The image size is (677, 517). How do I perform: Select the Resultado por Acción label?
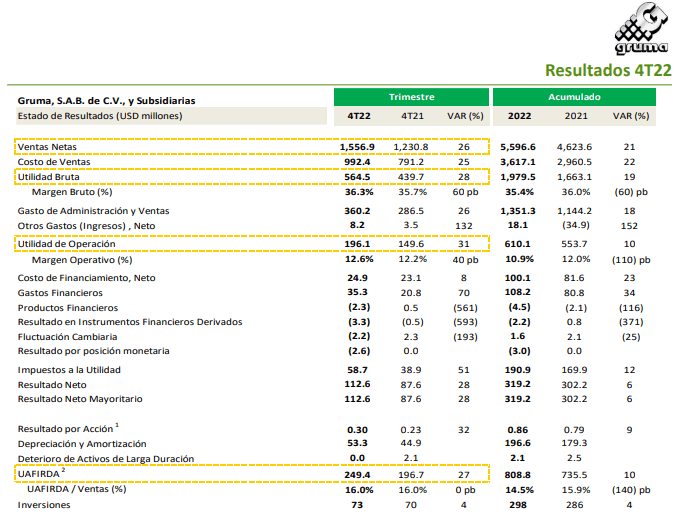(65, 429)
